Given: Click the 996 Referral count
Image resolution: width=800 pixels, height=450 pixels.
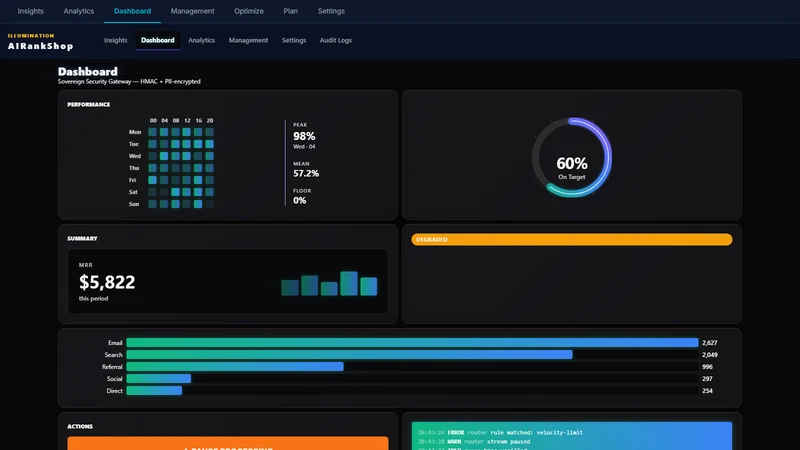Looking at the screenshot, I should (707, 367).
